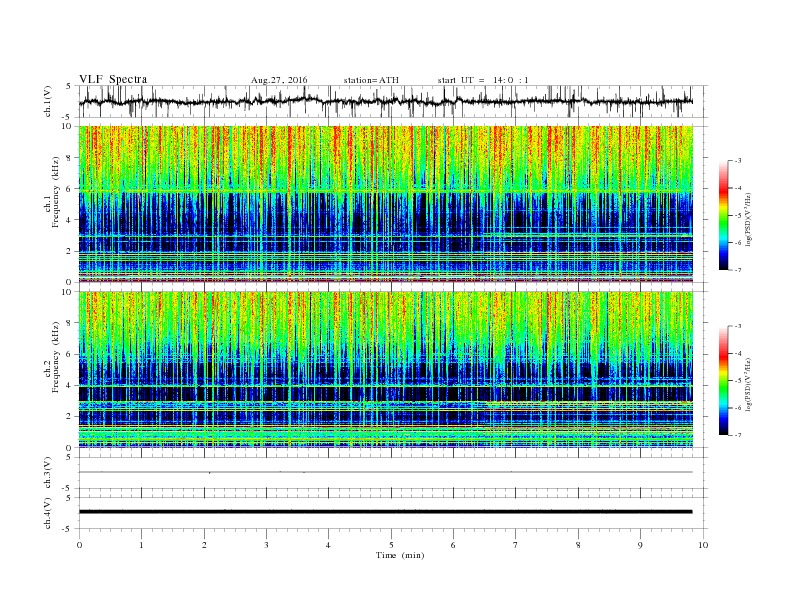
Task: Click the "-3" tick on upper colorbar
Action: point(737,161)
